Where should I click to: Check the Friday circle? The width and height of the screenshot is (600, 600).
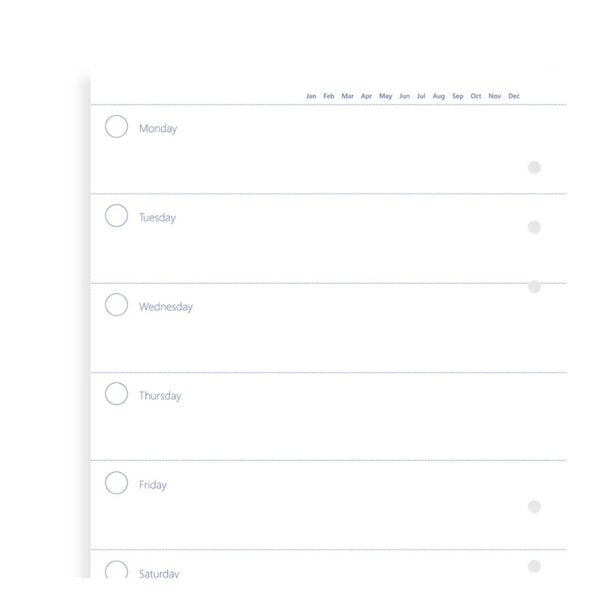(x=116, y=483)
